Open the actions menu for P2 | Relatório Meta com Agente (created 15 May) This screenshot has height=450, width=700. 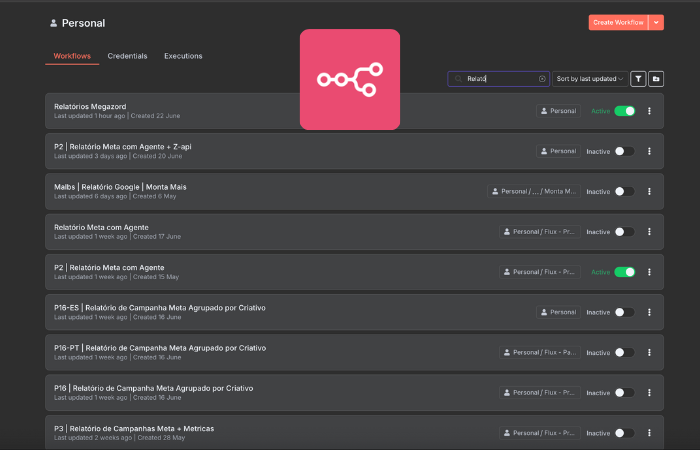point(649,272)
